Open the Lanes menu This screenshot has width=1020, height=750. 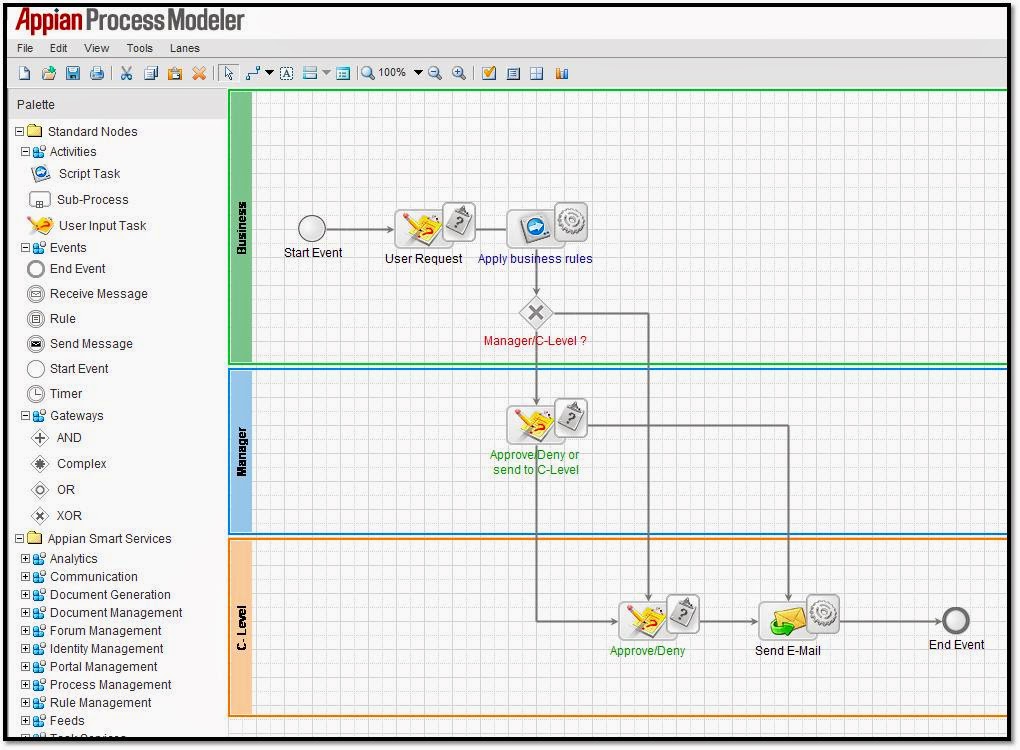tap(185, 48)
